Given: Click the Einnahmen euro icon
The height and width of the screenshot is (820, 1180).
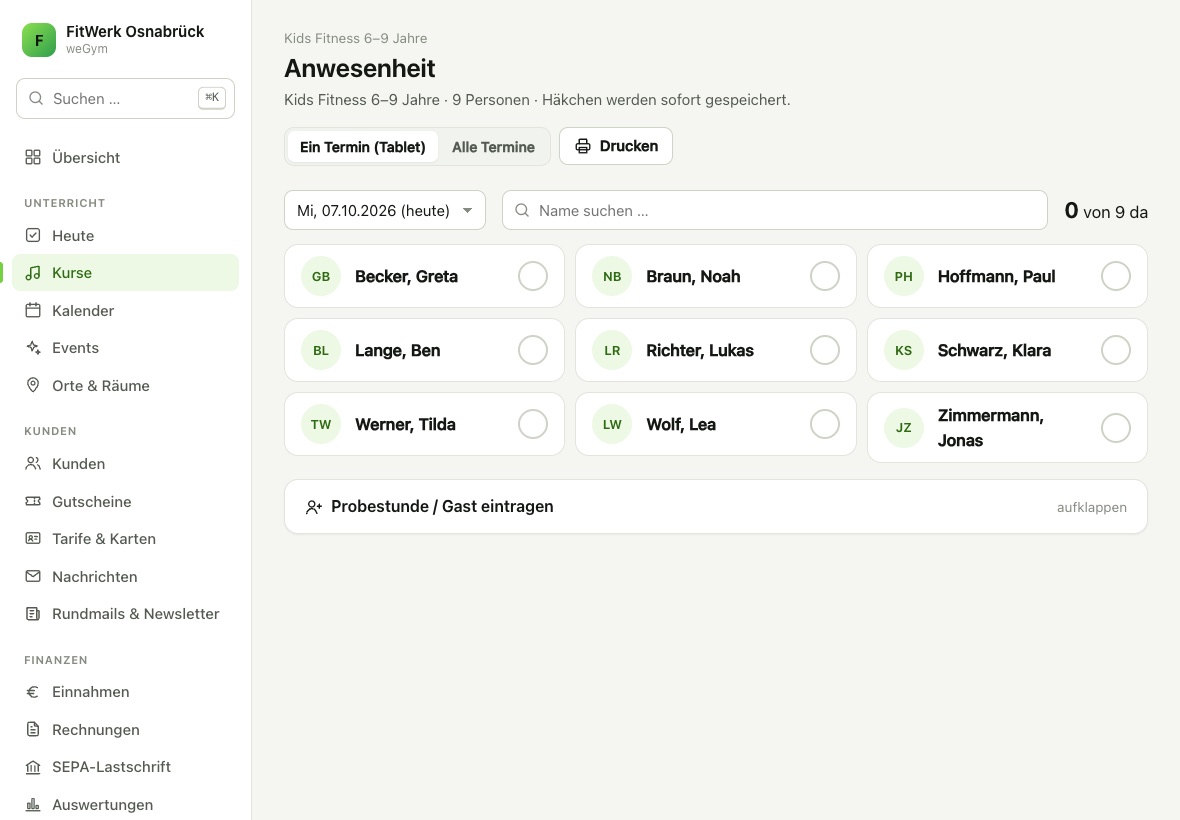Looking at the screenshot, I should pyautogui.click(x=33, y=692).
